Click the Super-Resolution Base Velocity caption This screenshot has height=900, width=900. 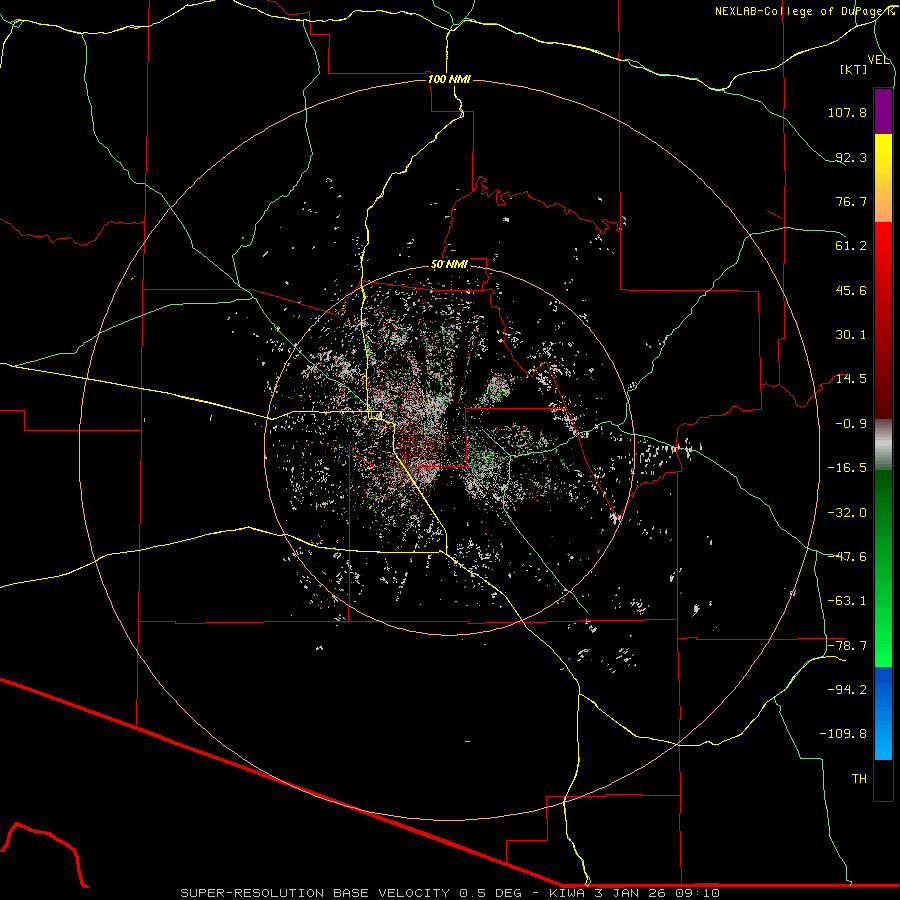point(450,893)
